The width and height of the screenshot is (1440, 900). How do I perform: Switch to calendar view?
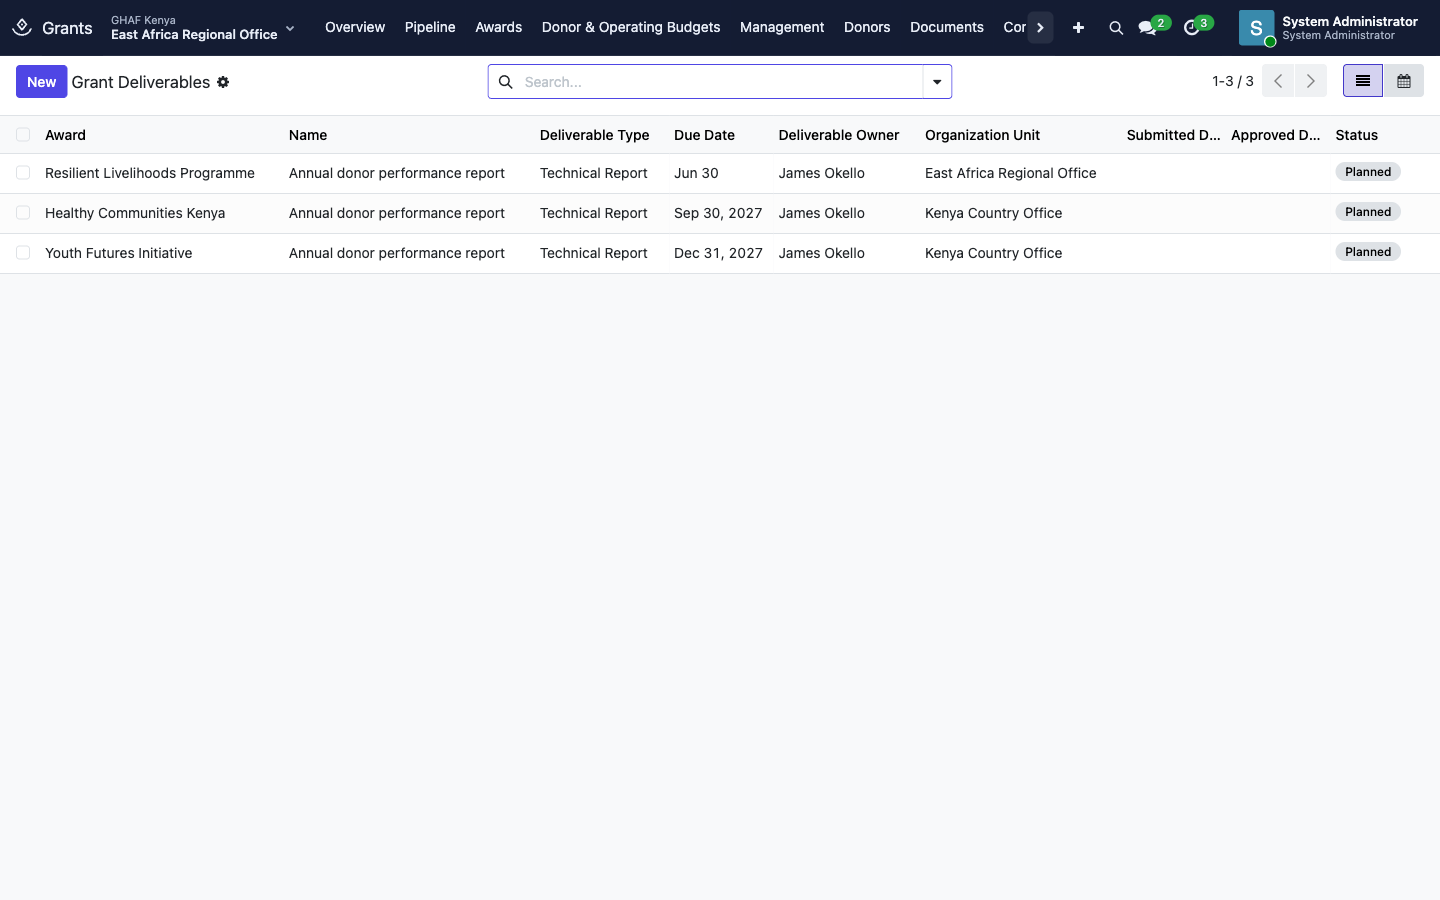coord(1404,81)
